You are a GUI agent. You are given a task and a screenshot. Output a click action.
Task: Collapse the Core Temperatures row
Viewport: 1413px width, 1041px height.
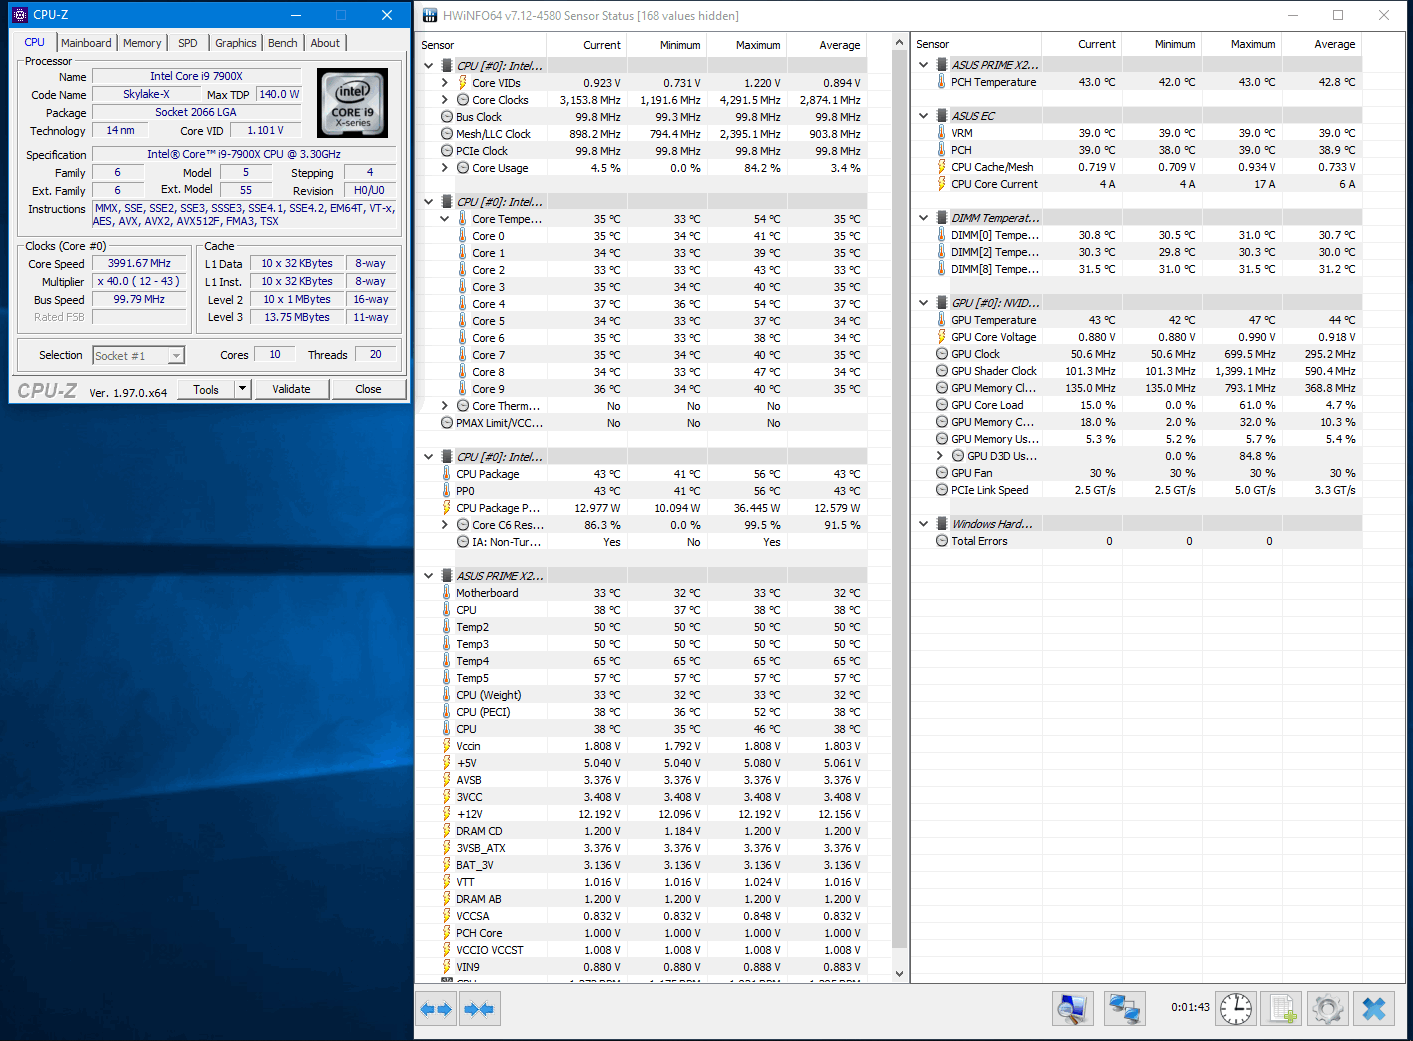pyautogui.click(x=445, y=219)
